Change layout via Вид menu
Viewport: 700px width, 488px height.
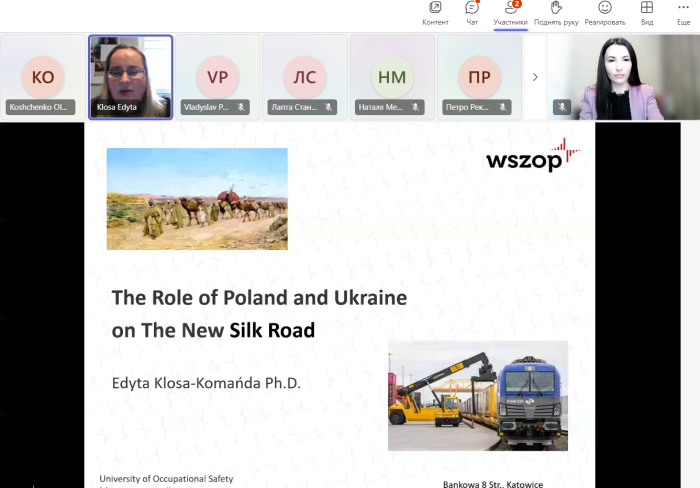coord(647,13)
